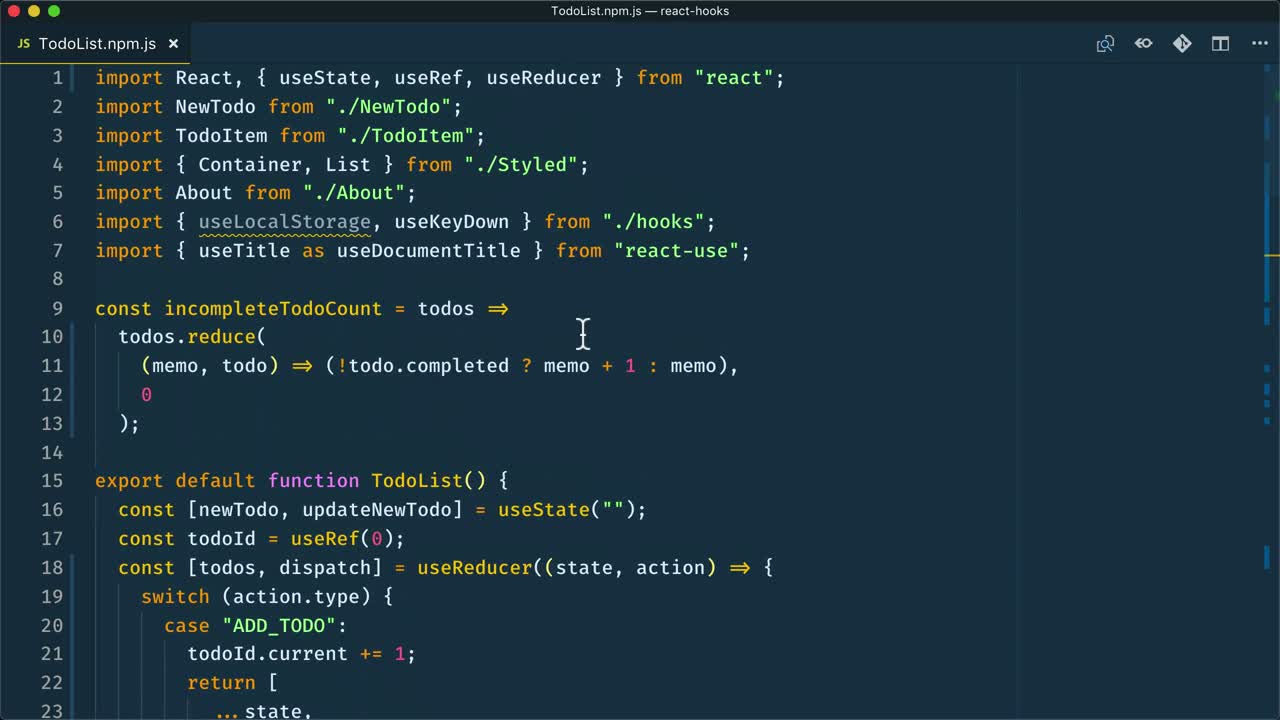
Task: Click the "react-use" module string
Action: (x=676, y=251)
